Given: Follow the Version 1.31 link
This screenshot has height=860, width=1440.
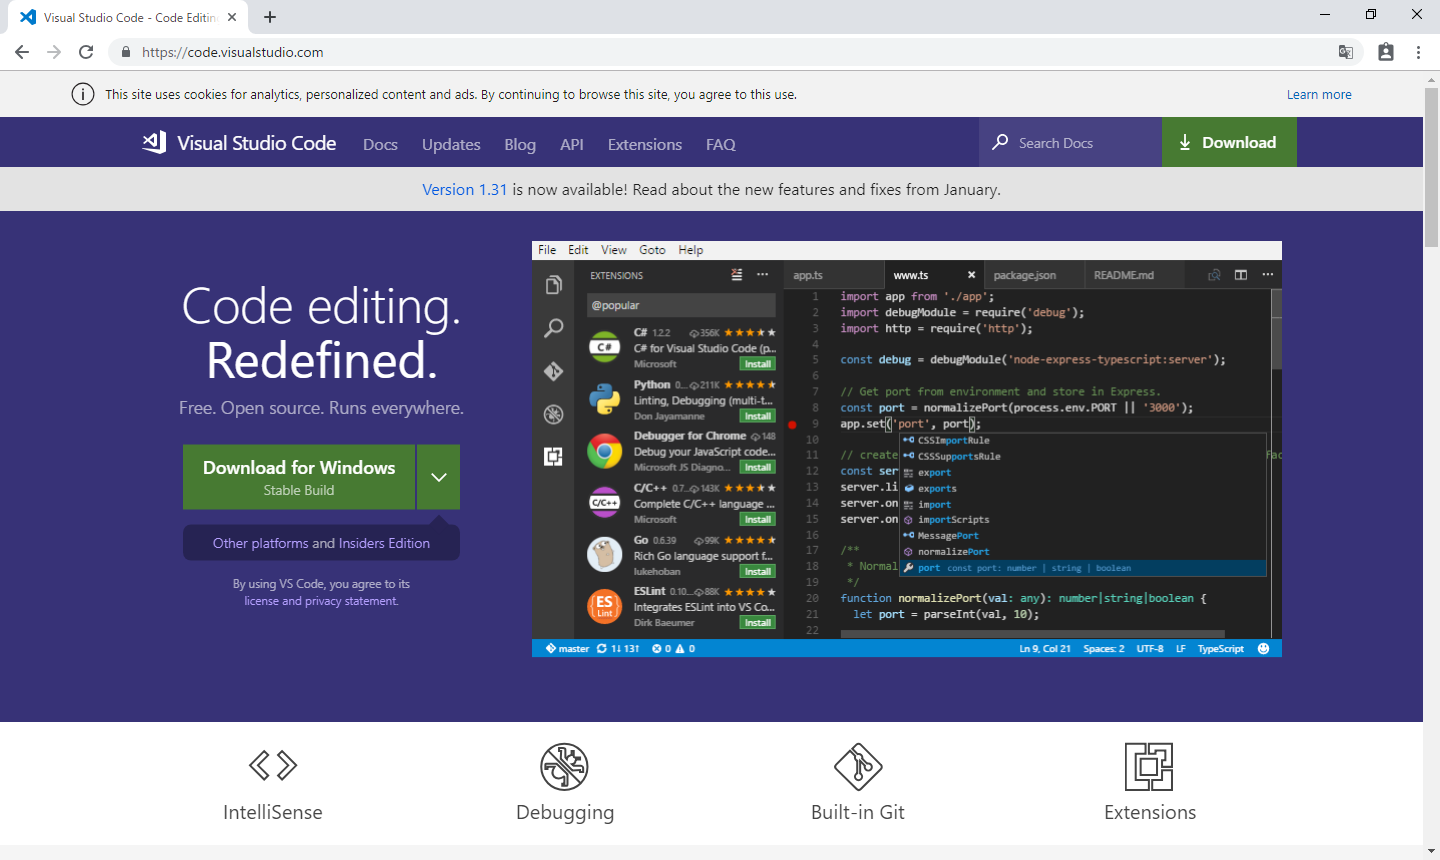Looking at the screenshot, I should [x=464, y=189].
